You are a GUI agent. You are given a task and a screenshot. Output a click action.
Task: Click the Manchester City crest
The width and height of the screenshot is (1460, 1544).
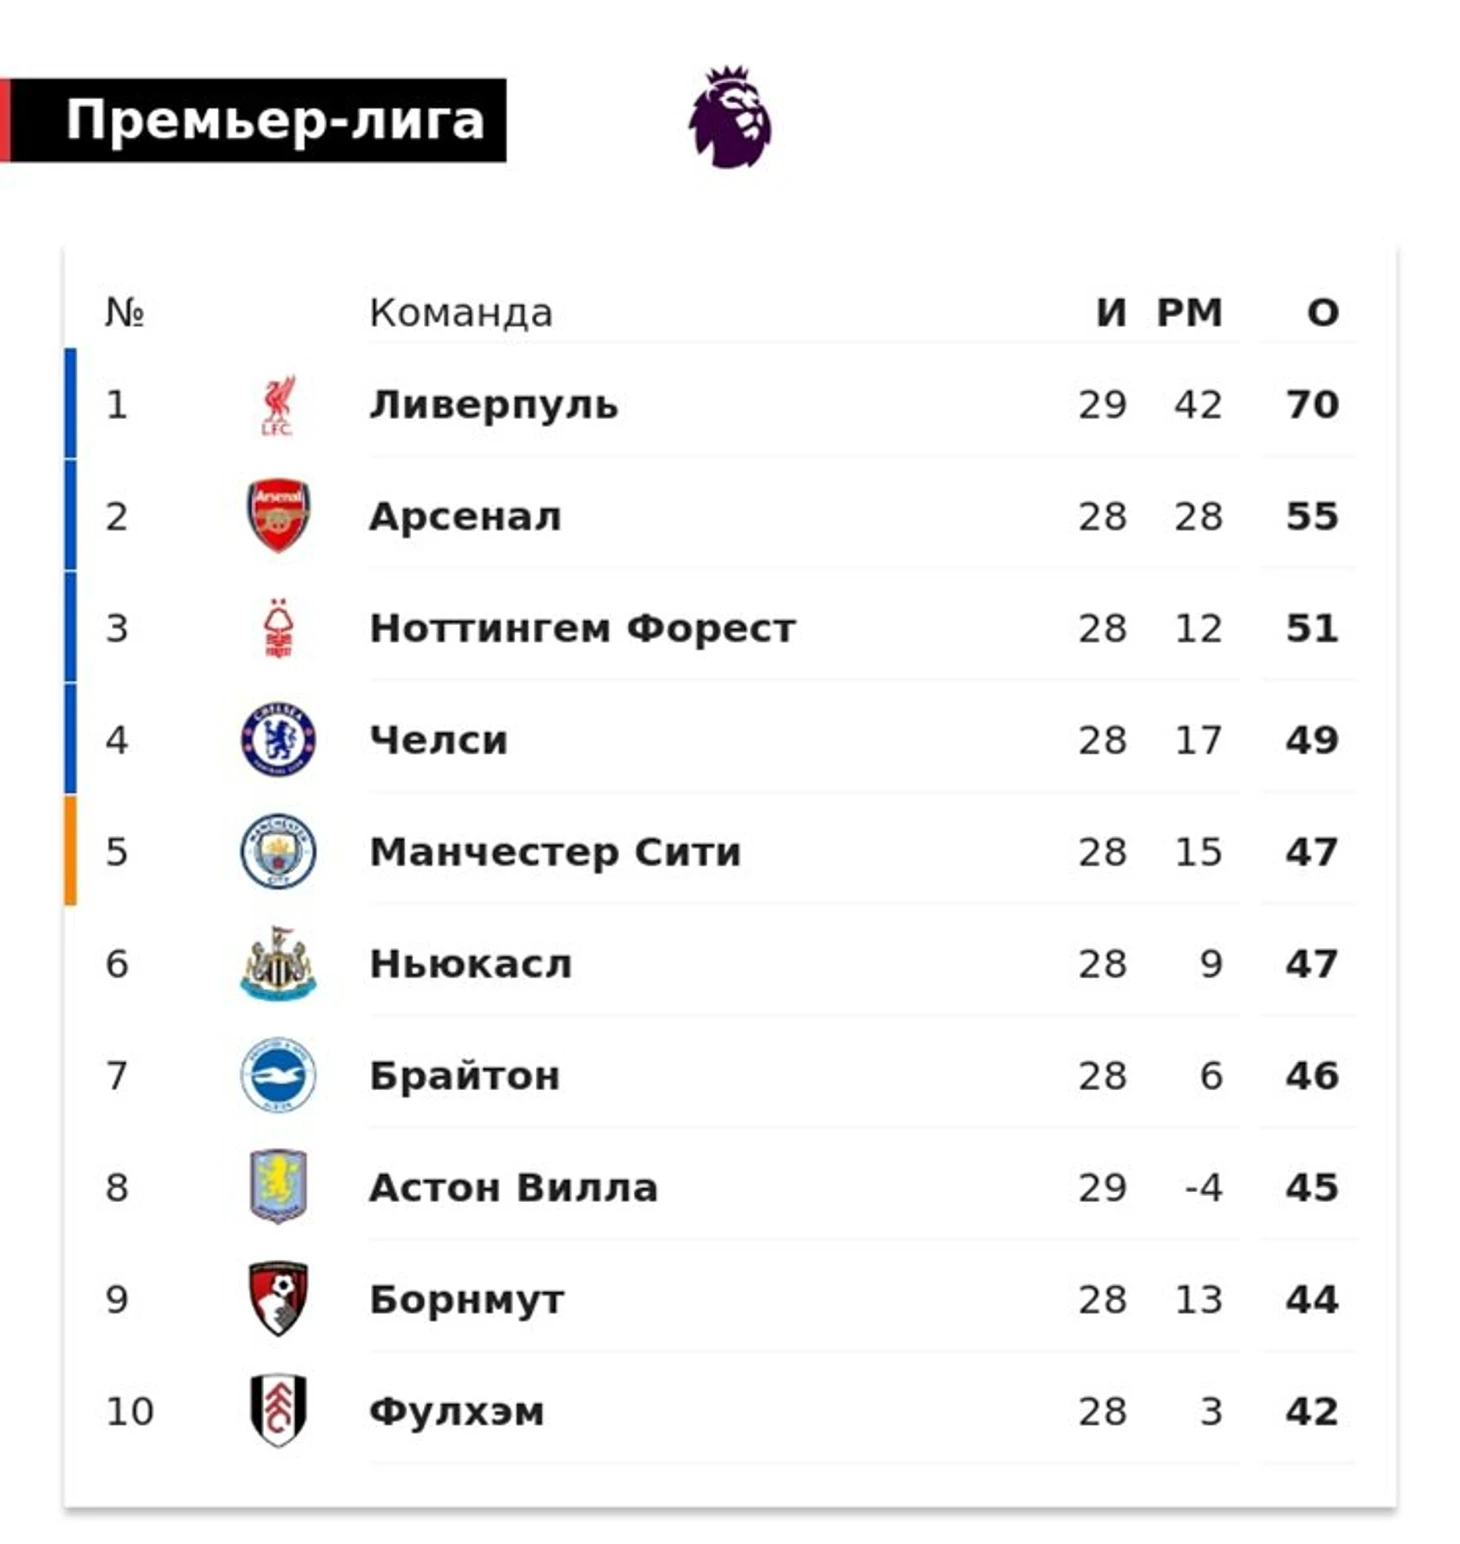(x=278, y=852)
